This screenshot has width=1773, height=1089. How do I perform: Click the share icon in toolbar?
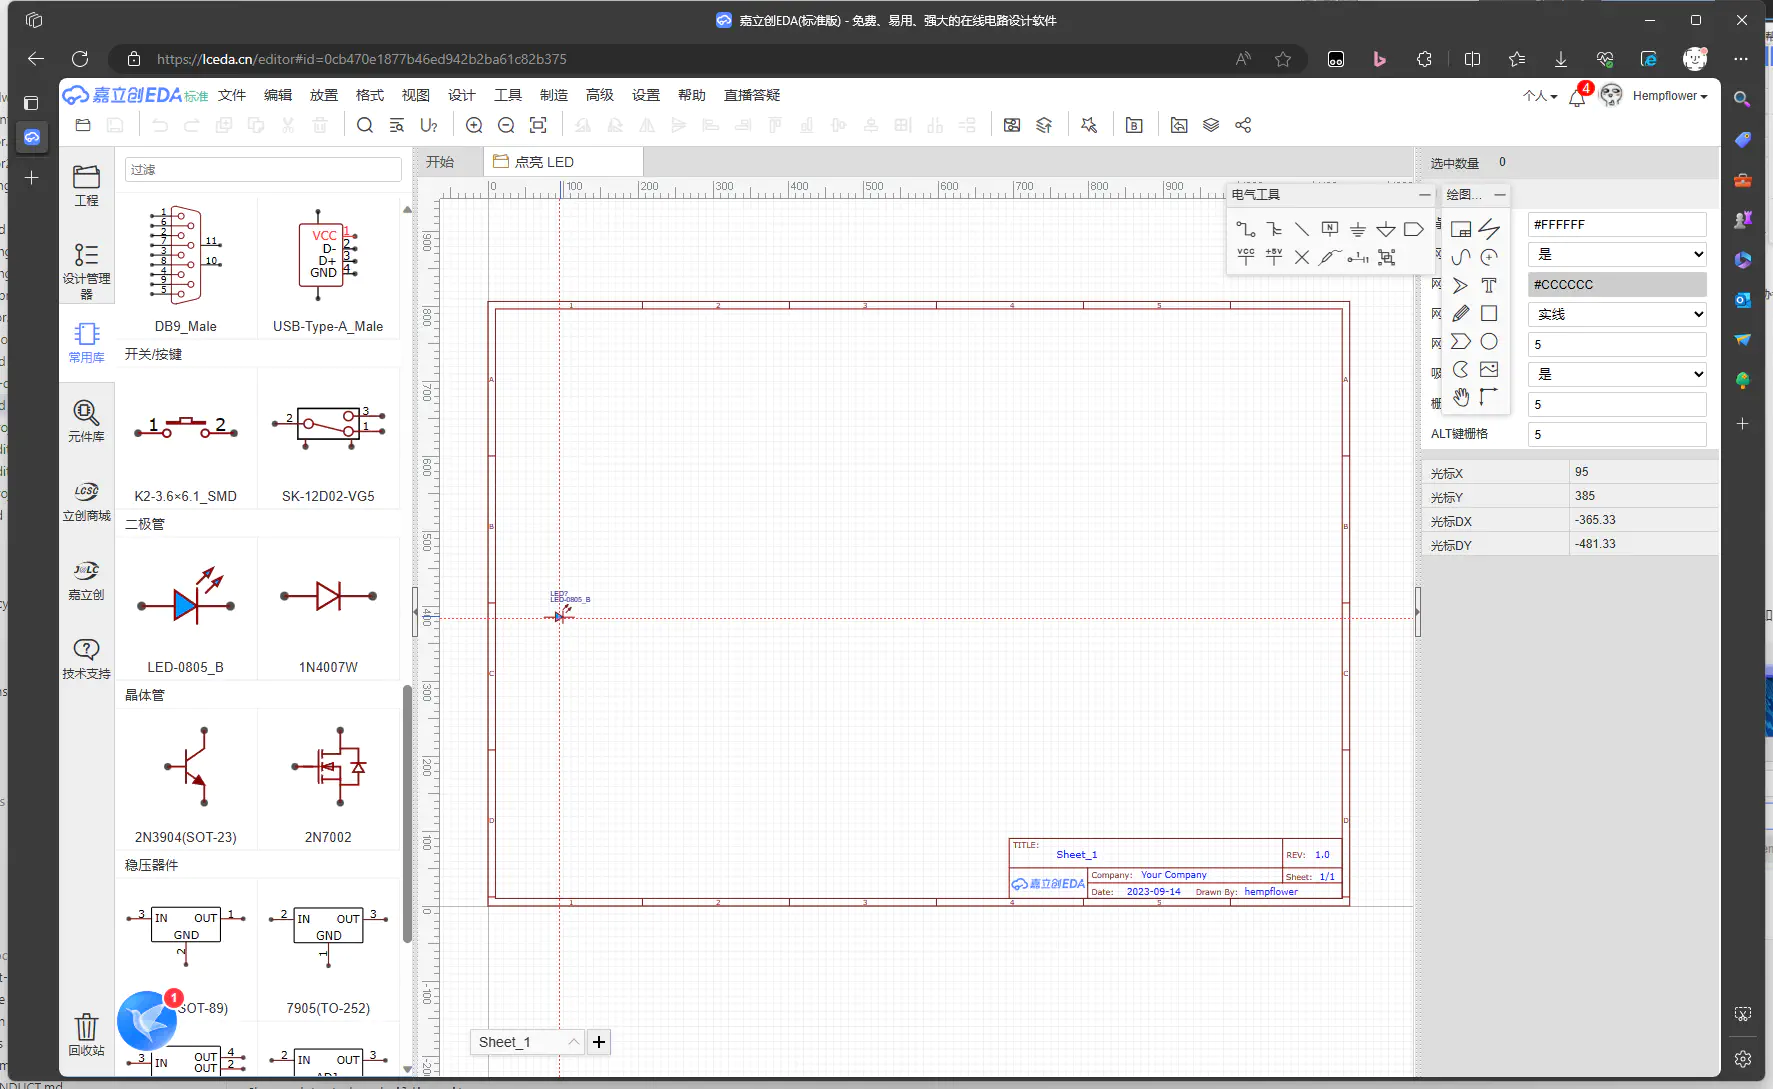point(1243,125)
